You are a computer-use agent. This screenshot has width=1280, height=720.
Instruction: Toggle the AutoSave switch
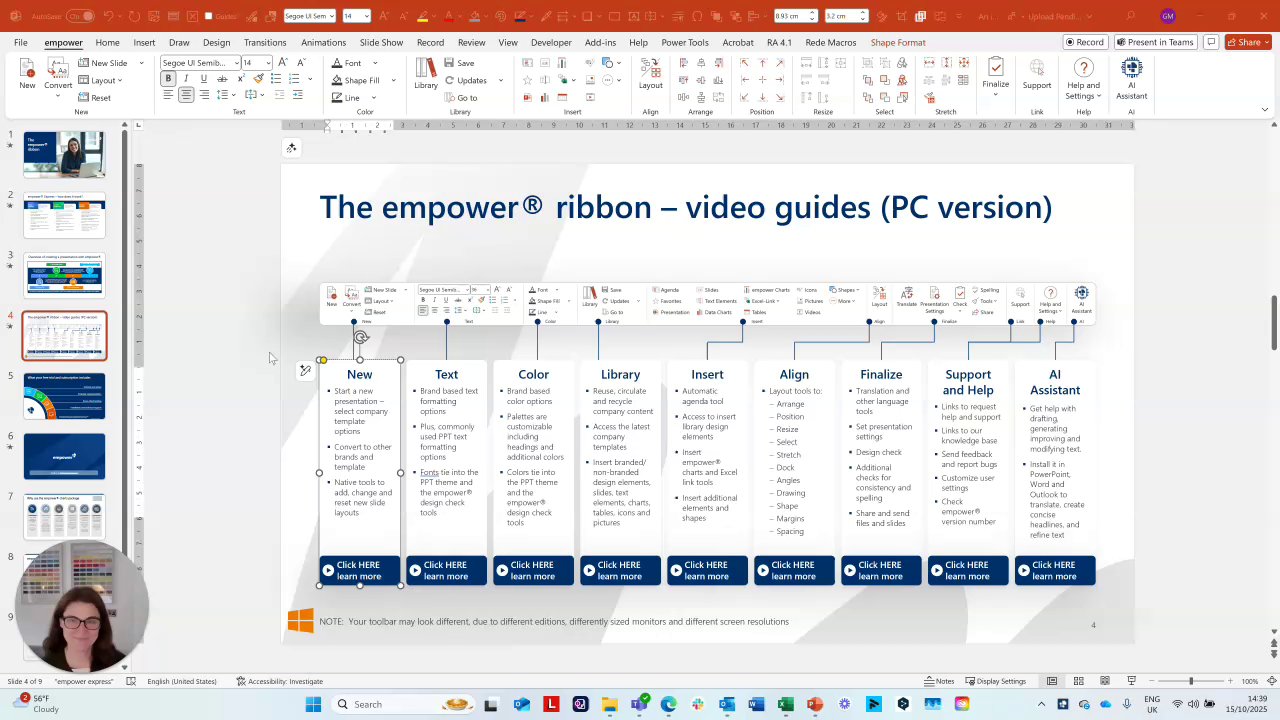coord(81,16)
